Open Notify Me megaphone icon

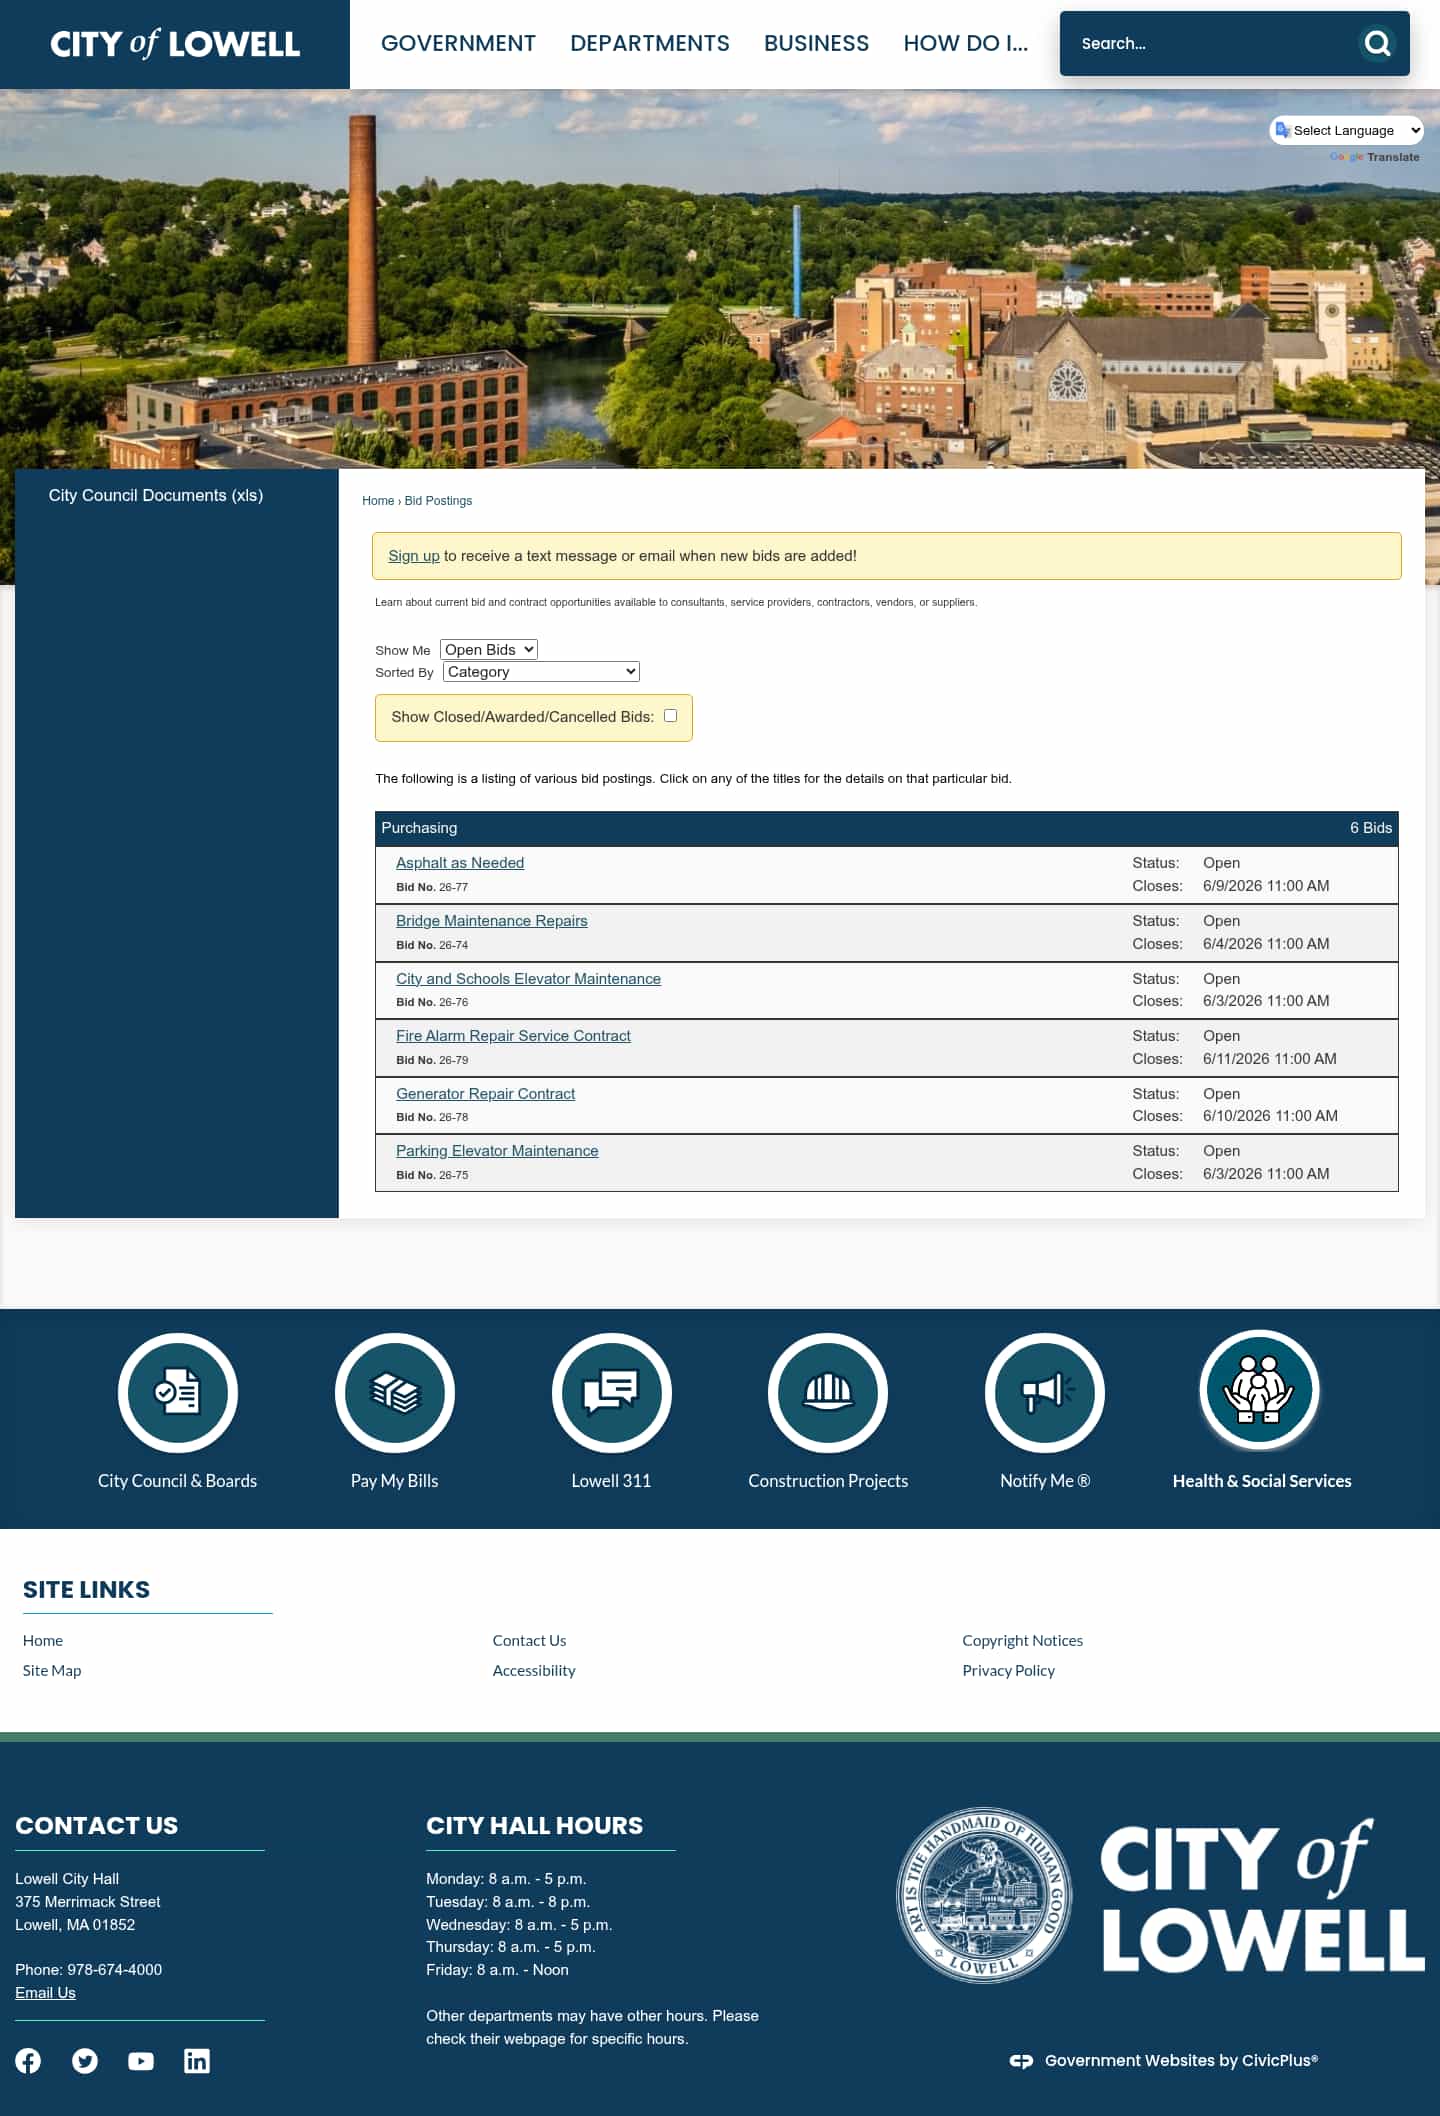coord(1045,1392)
